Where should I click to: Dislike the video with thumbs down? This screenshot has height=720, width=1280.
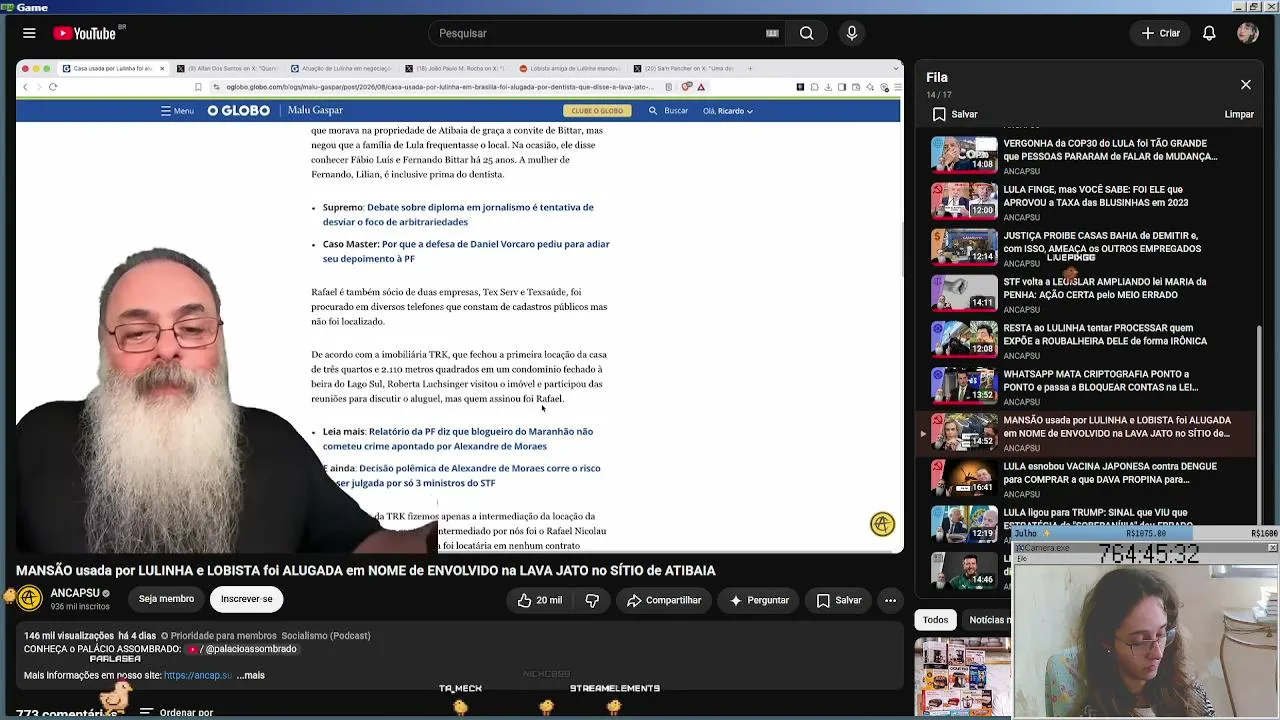592,600
